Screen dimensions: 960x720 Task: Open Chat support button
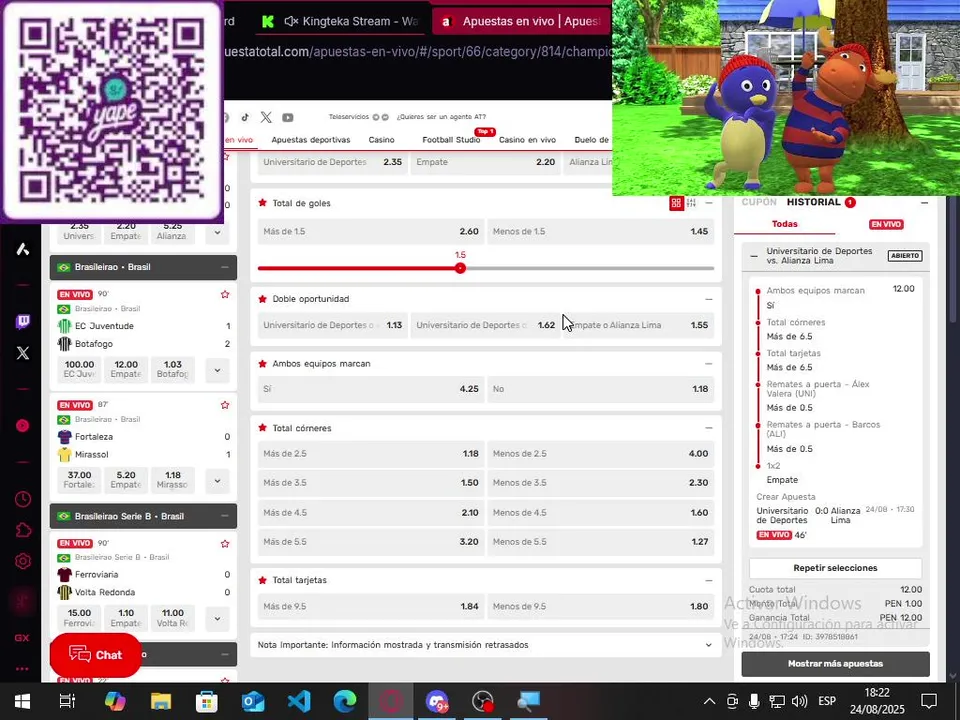coord(96,655)
